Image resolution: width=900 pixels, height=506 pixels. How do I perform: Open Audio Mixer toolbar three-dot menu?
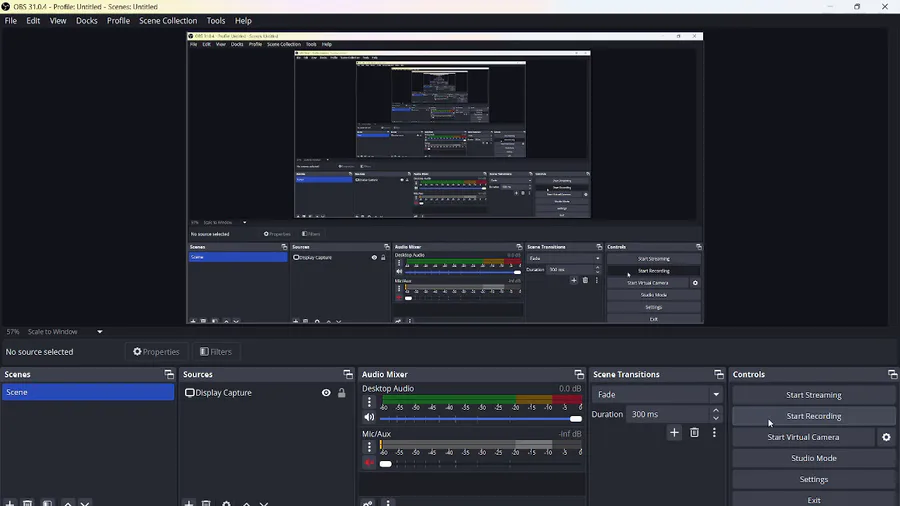(x=388, y=503)
